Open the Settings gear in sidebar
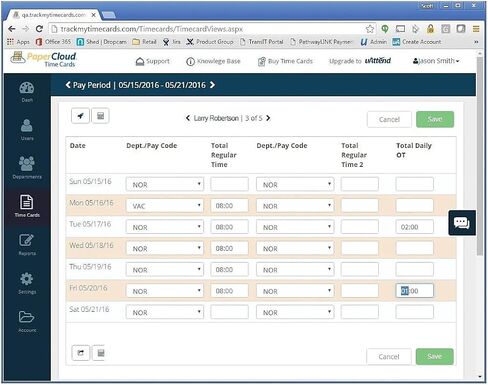Image resolution: width=488 pixels, height=385 pixels. pos(27,283)
